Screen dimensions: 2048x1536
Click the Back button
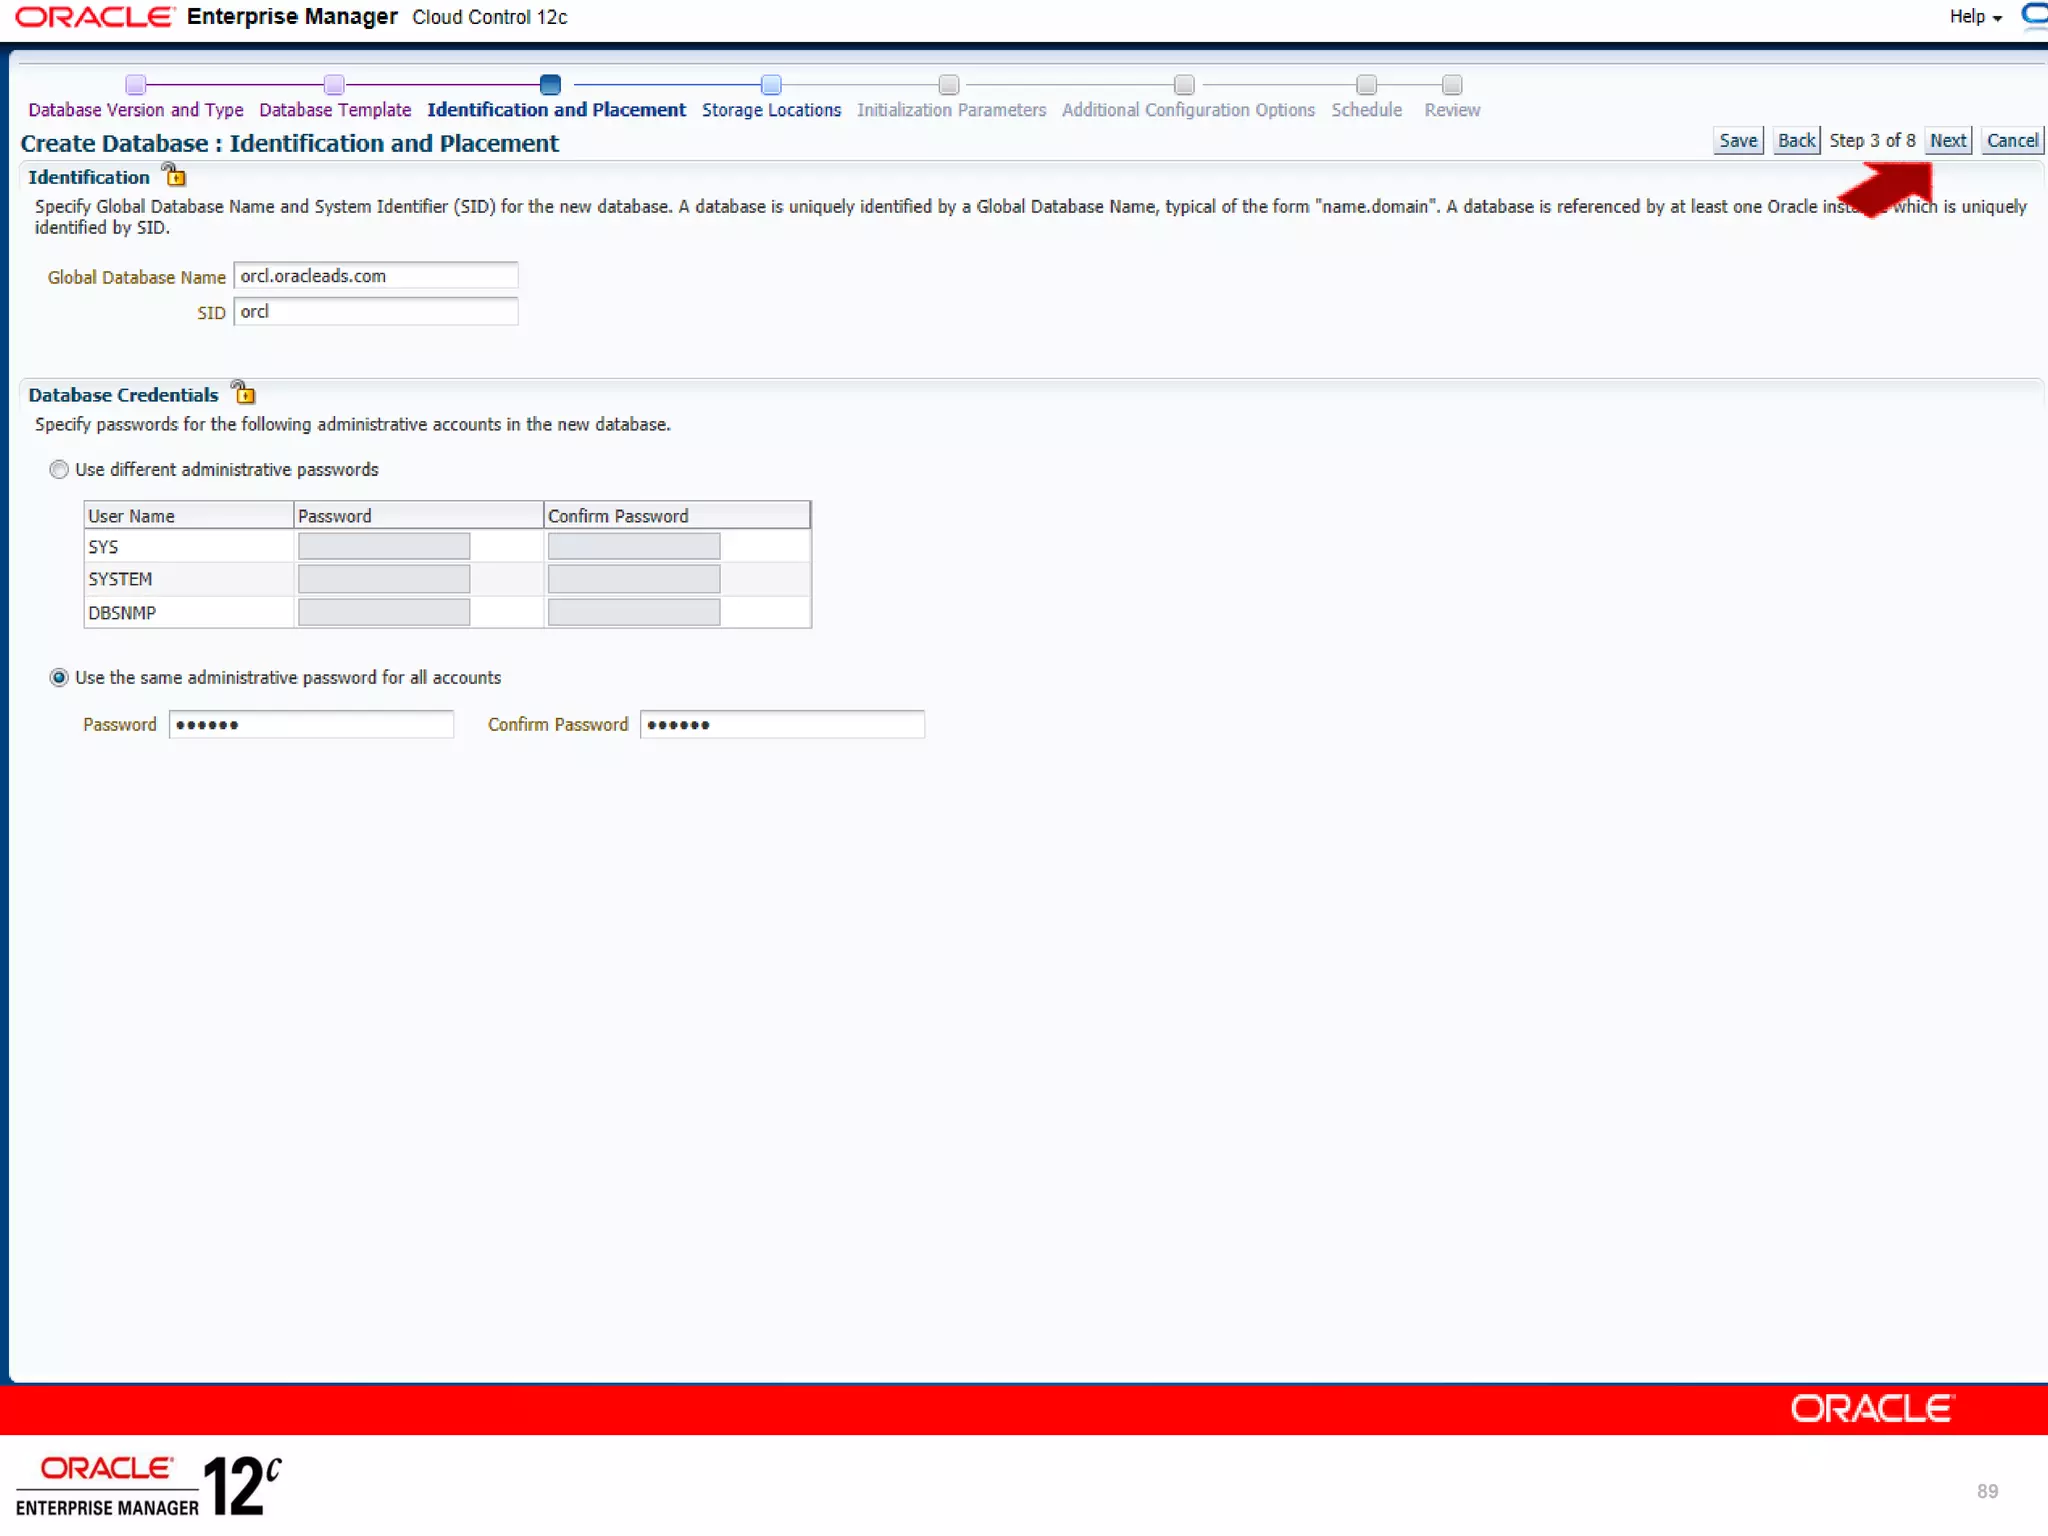click(x=1795, y=141)
